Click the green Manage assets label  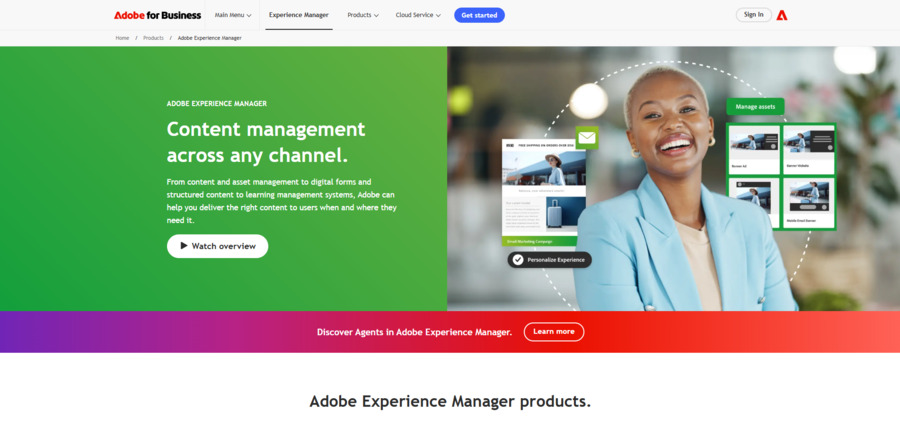755,107
